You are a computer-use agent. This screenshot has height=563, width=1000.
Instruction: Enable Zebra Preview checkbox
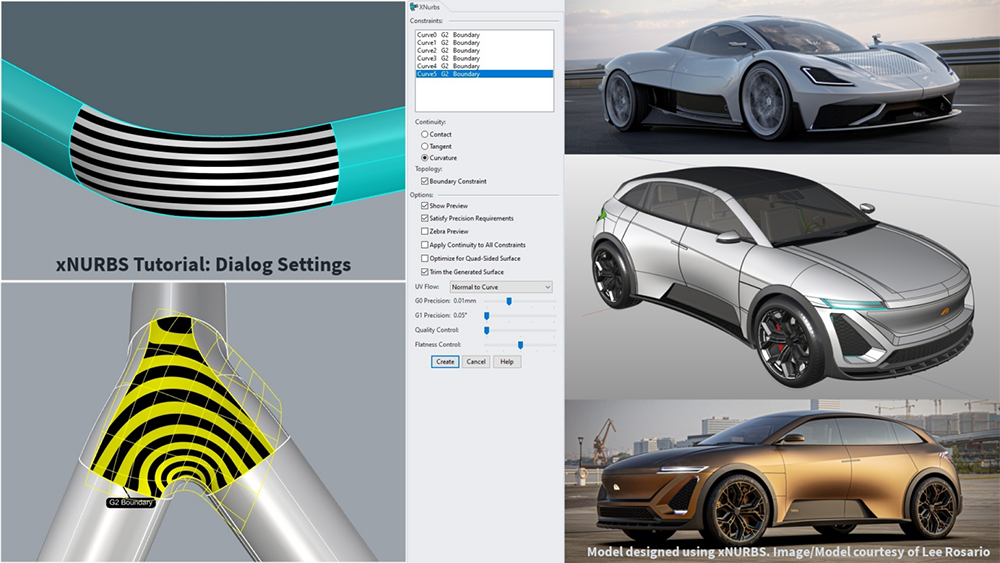(425, 231)
